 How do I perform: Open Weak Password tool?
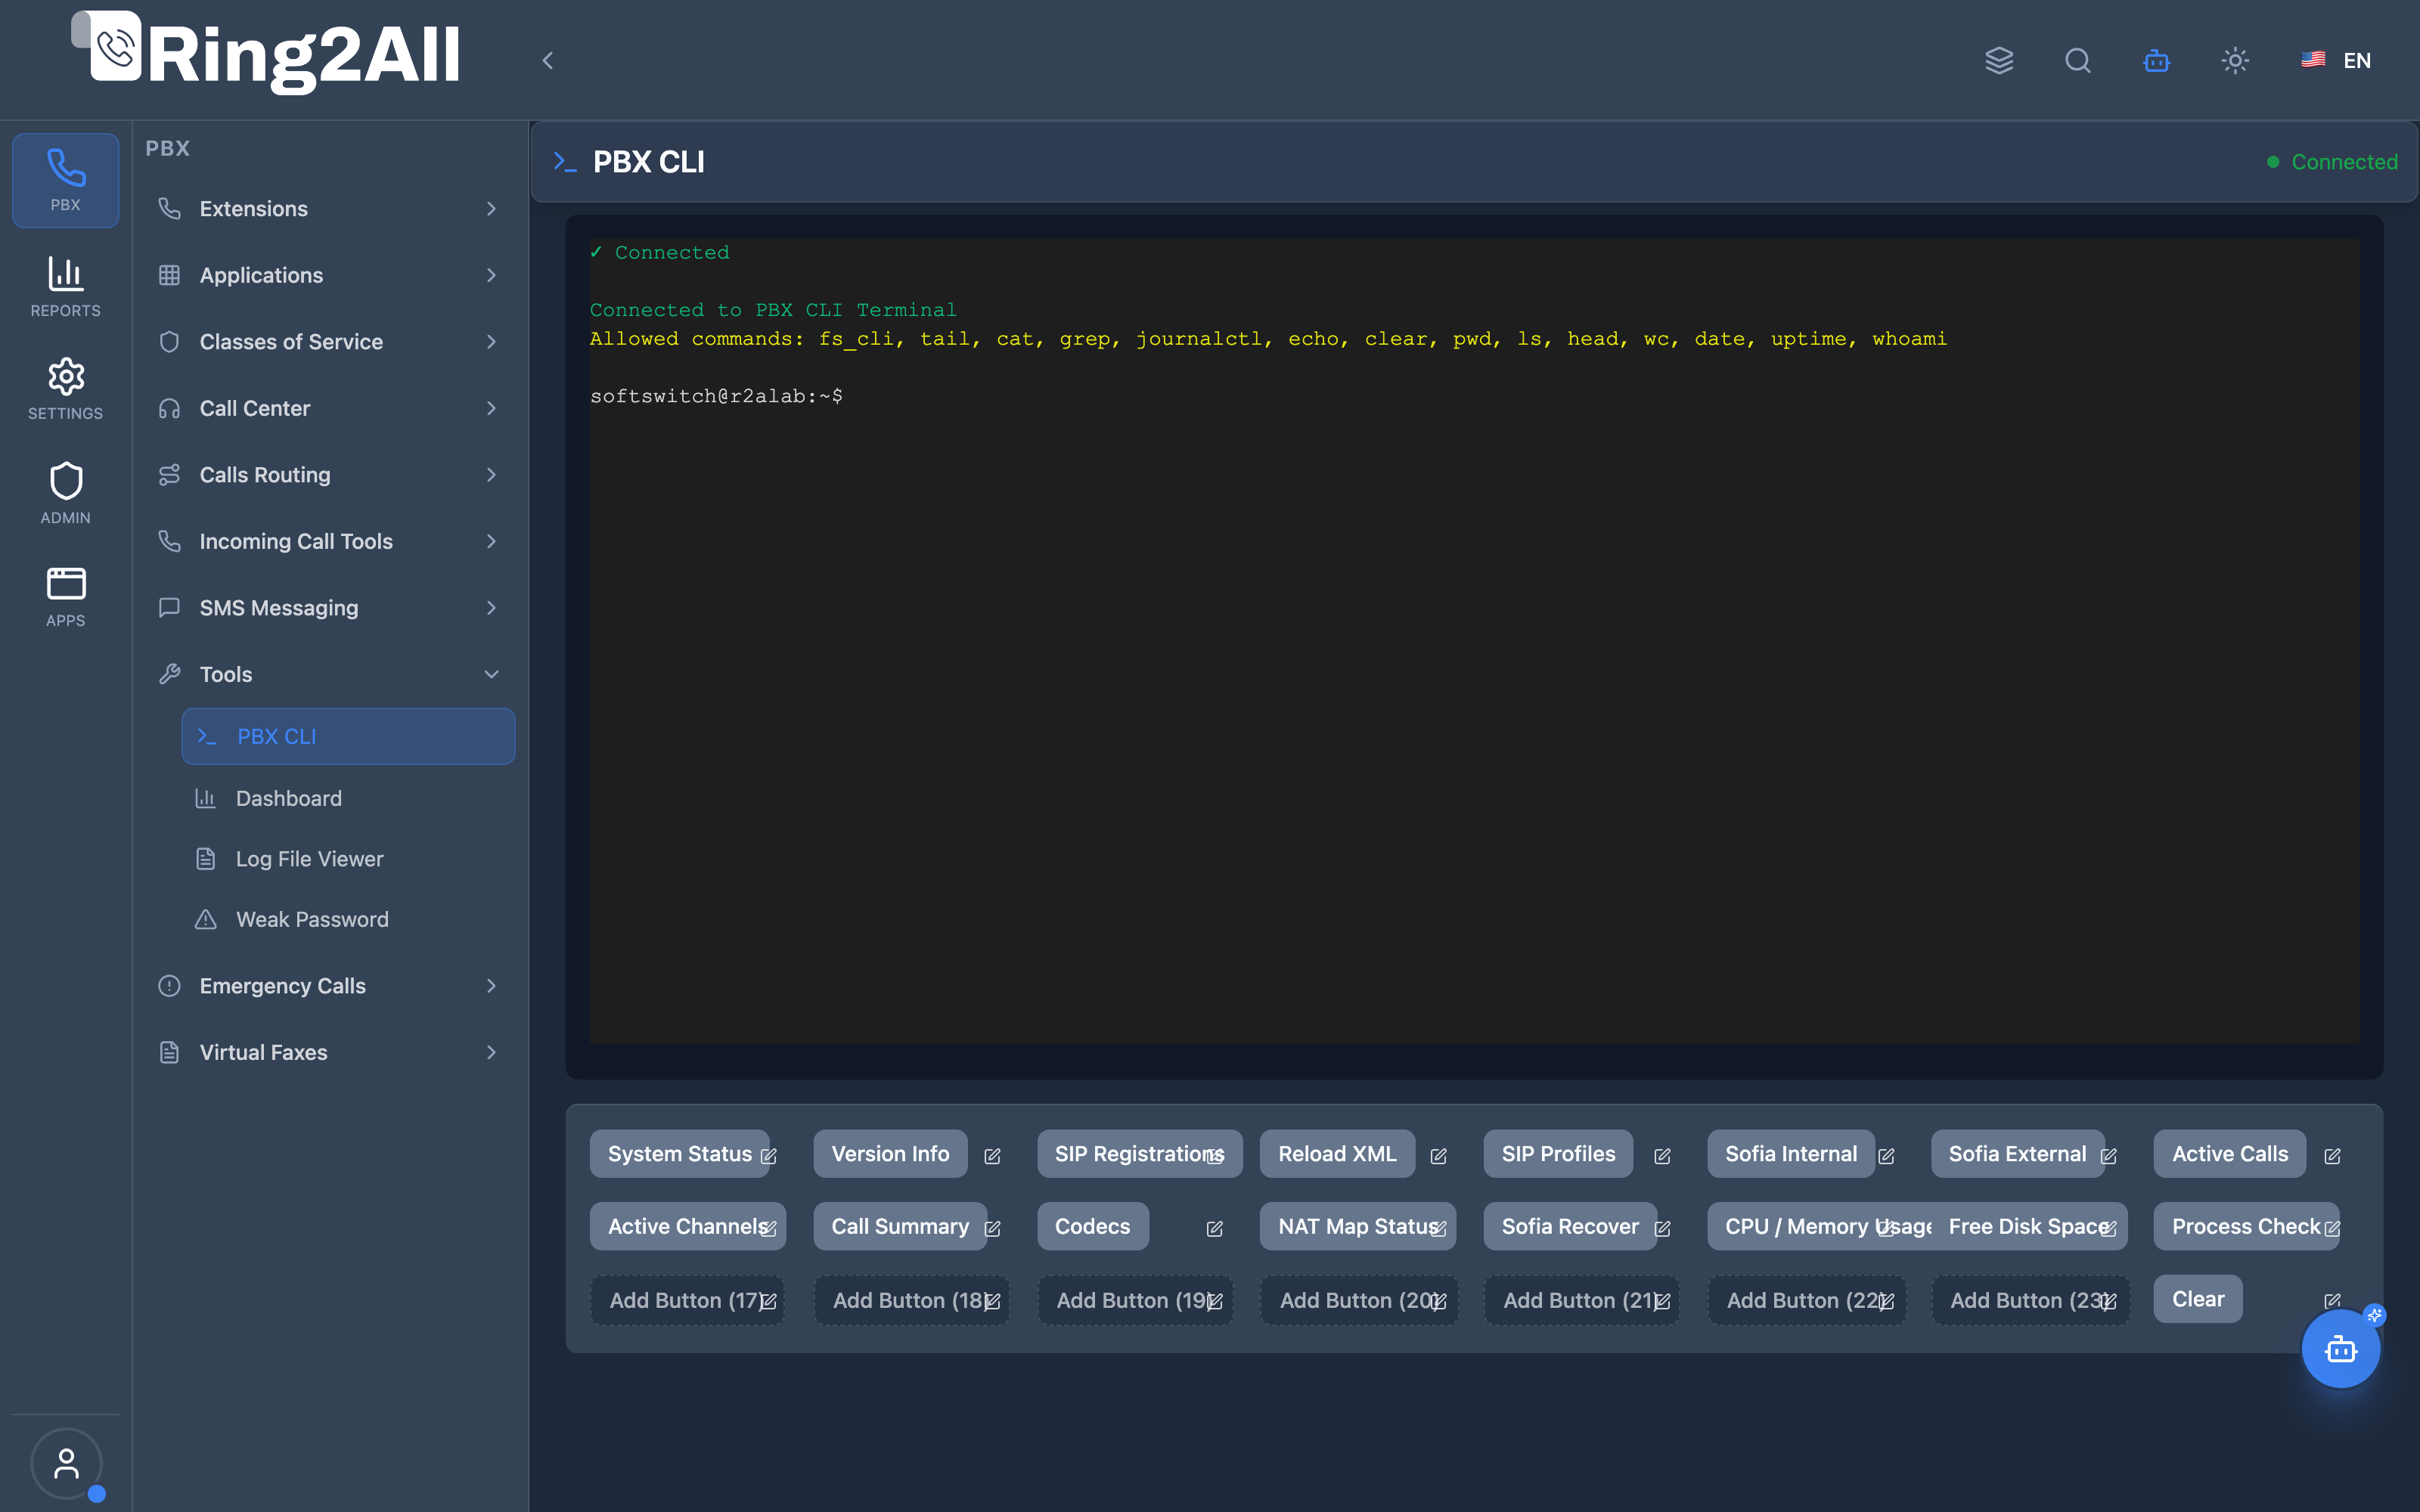pos(348,919)
